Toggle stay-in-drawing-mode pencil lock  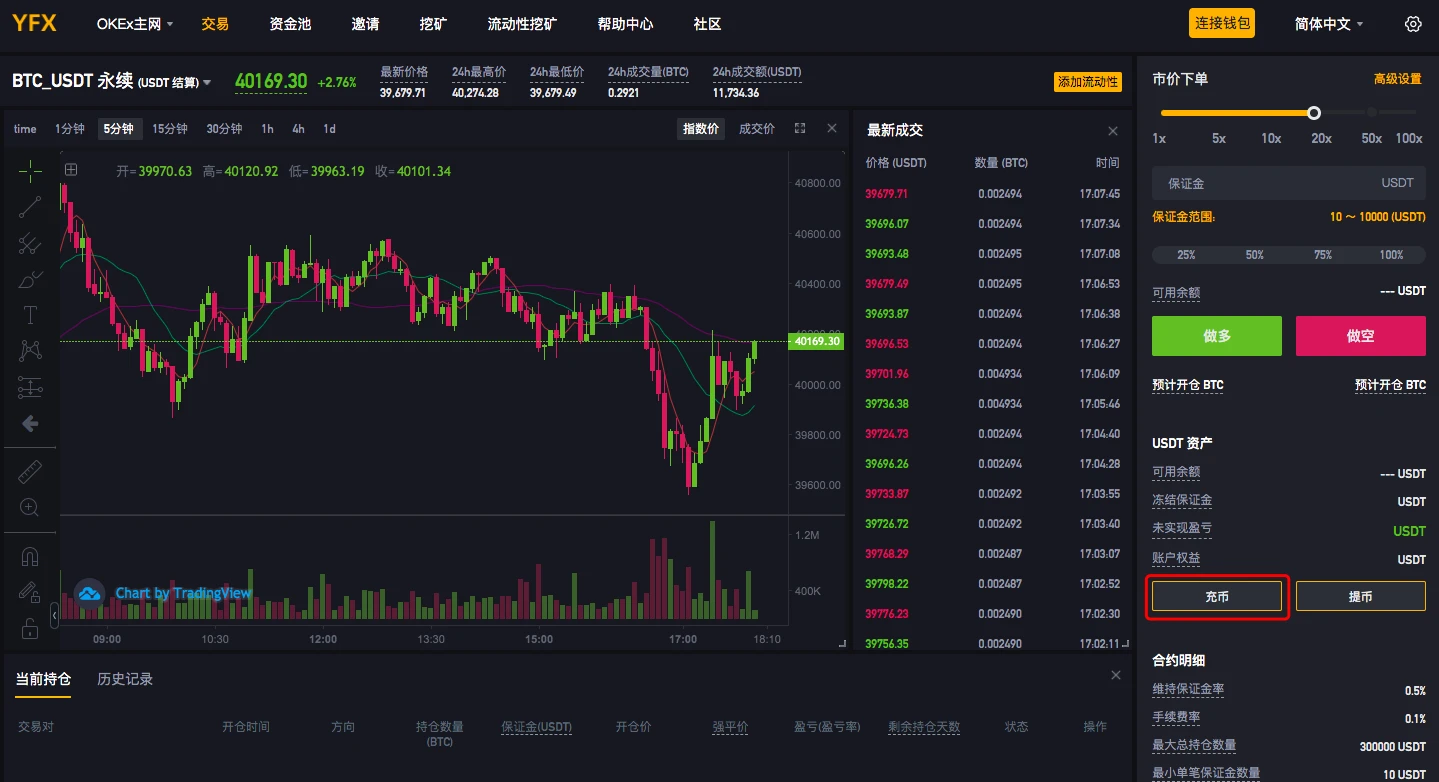click(30, 592)
